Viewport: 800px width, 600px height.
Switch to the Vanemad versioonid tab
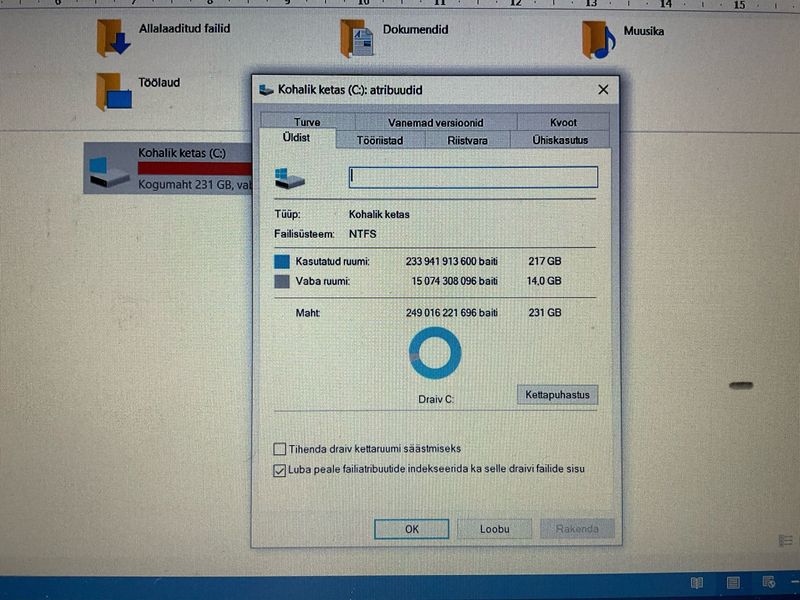436,122
